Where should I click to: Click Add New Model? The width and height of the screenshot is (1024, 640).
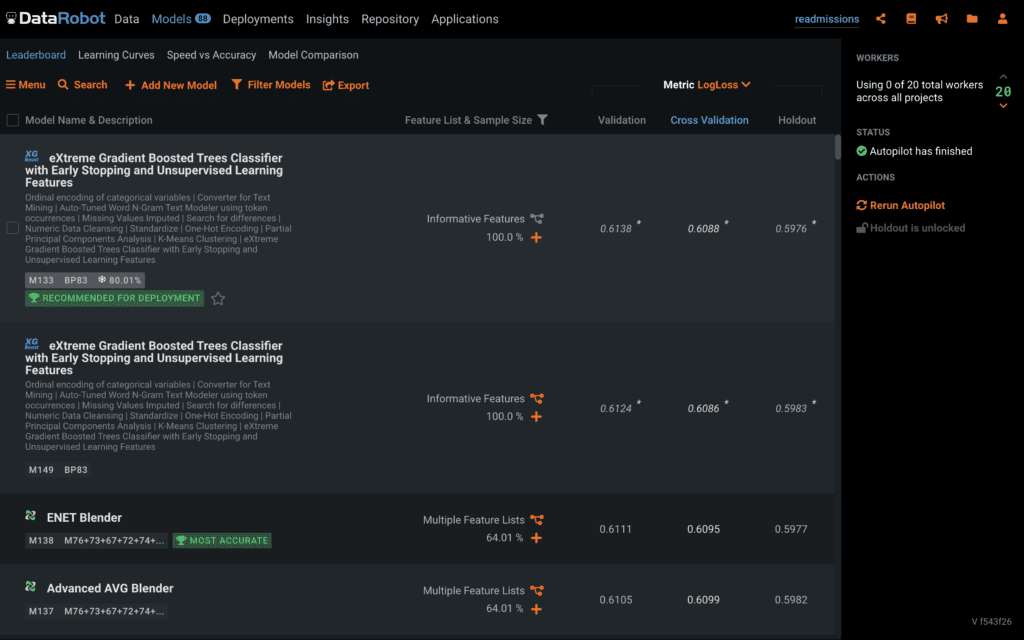point(170,85)
